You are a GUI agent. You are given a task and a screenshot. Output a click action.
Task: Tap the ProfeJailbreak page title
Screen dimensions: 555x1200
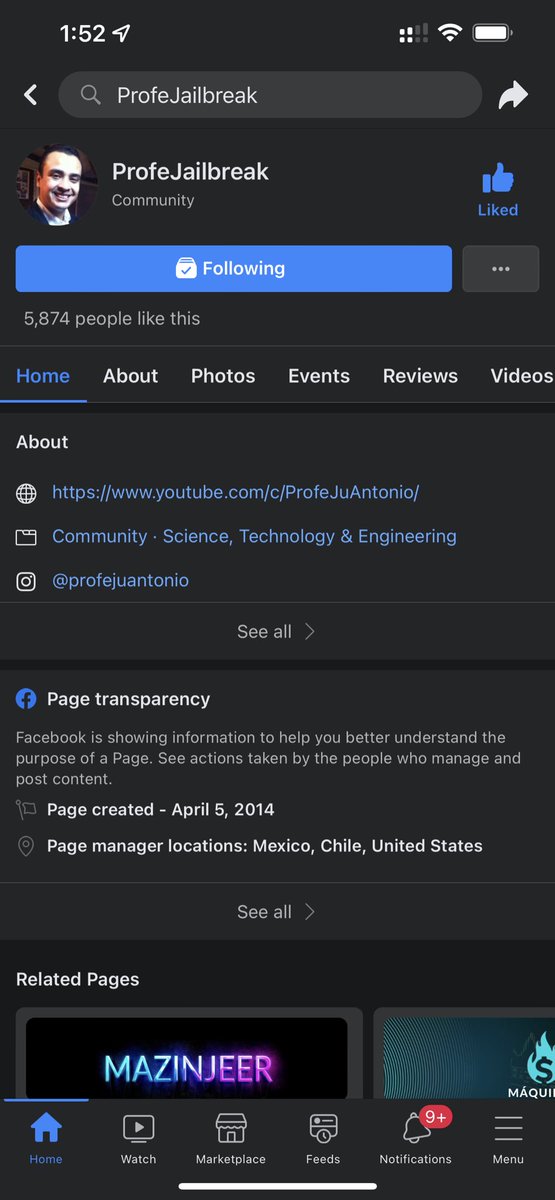(190, 171)
